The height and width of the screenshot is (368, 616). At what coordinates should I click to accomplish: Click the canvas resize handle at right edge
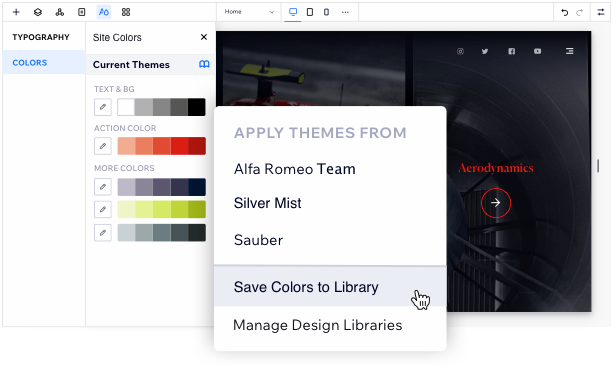tap(598, 166)
